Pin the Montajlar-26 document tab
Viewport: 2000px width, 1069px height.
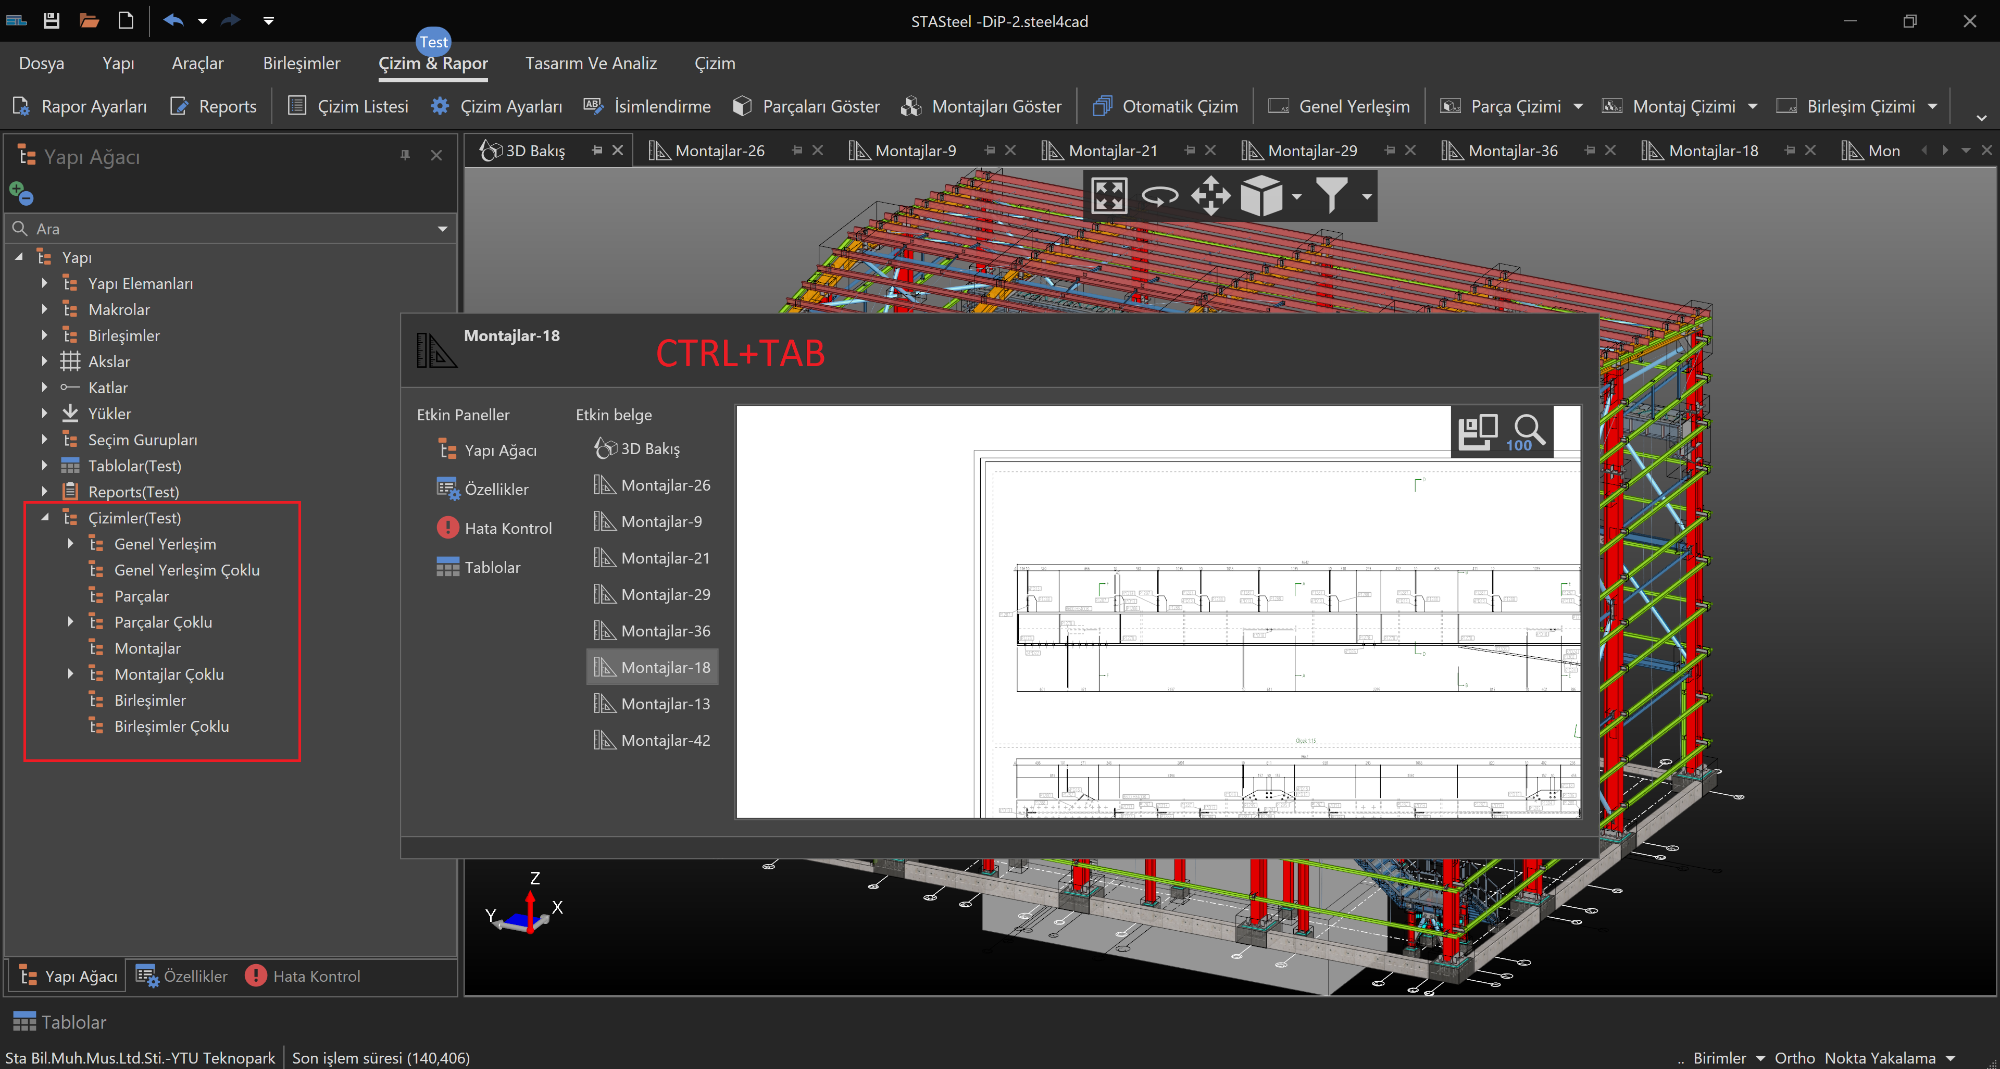(x=797, y=150)
